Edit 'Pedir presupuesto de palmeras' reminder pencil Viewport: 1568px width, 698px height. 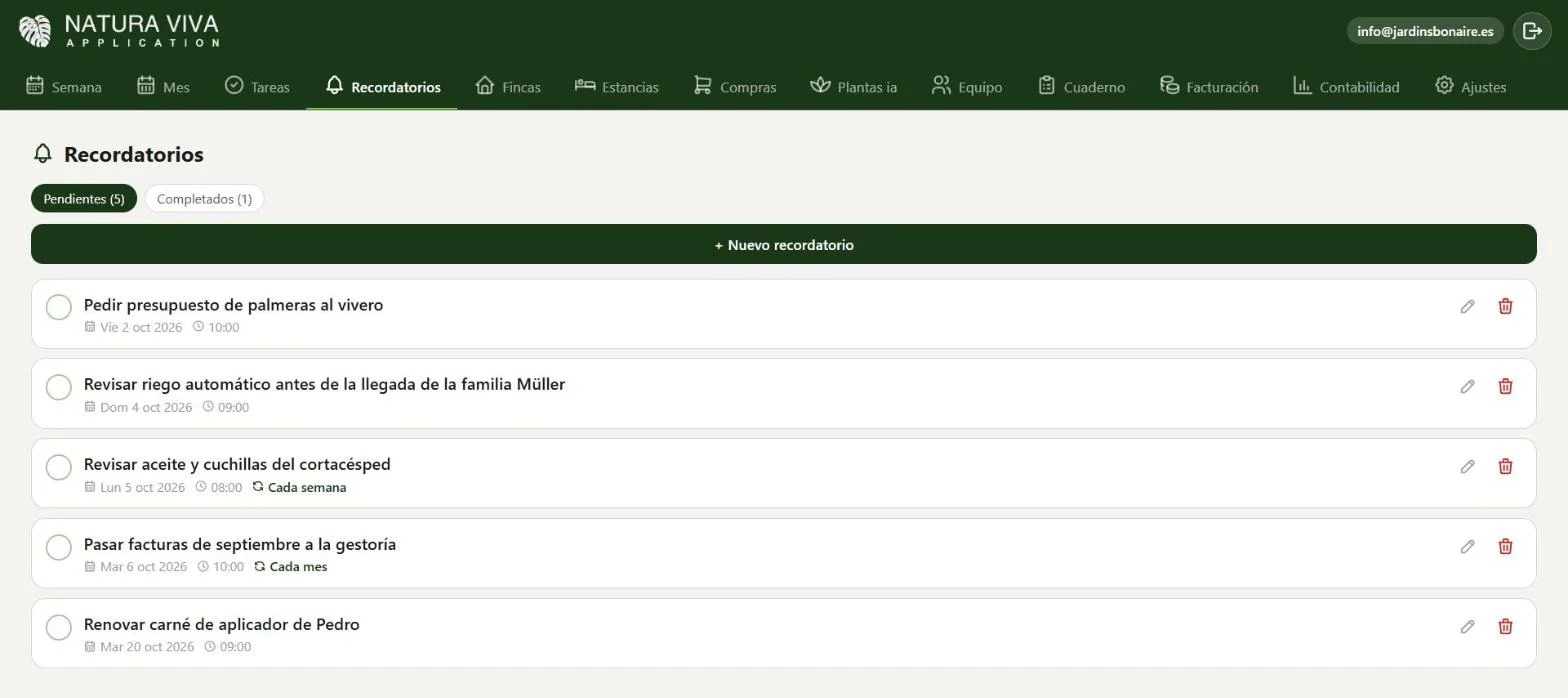click(x=1467, y=306)
